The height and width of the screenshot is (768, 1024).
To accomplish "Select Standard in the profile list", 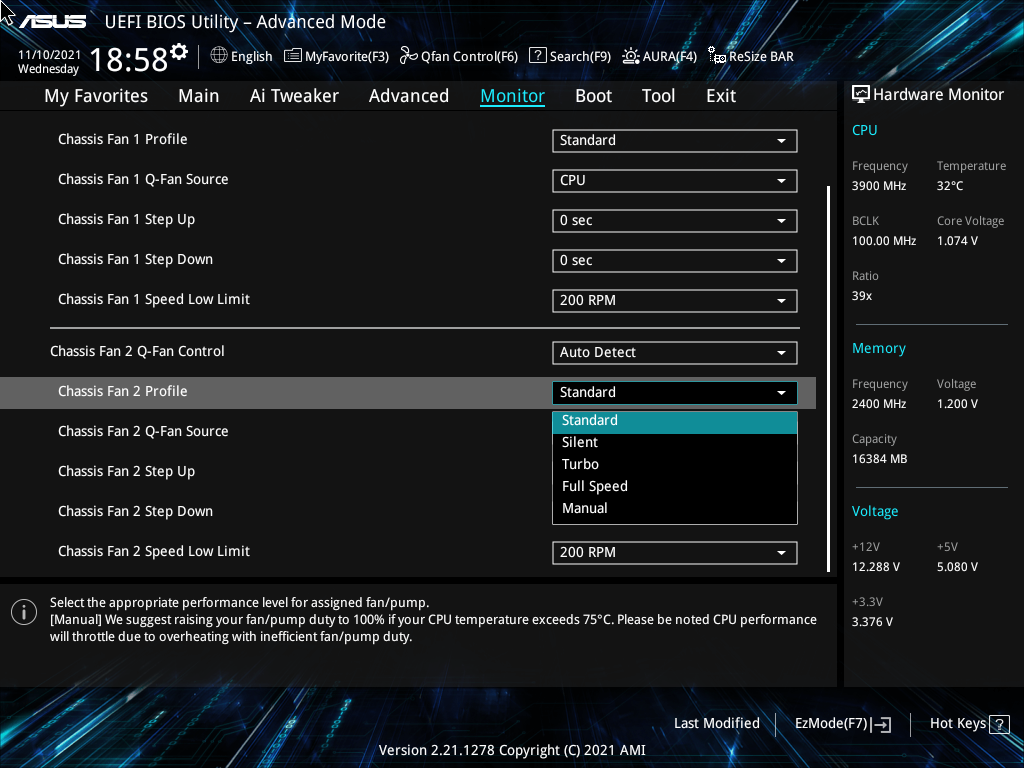I will tap(675, 421).
